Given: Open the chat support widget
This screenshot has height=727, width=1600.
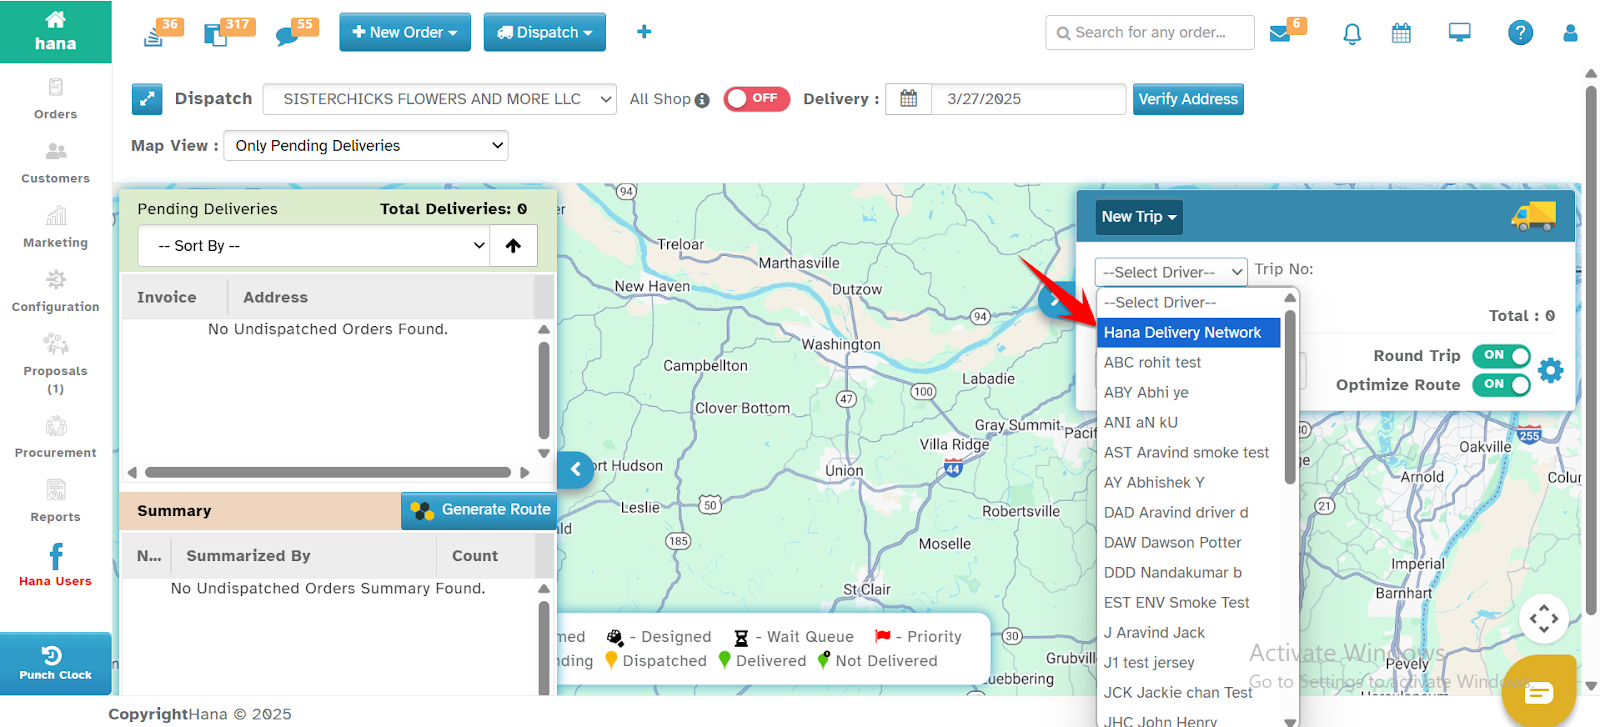Looking at the screenshot, I should coord(1538,690).
